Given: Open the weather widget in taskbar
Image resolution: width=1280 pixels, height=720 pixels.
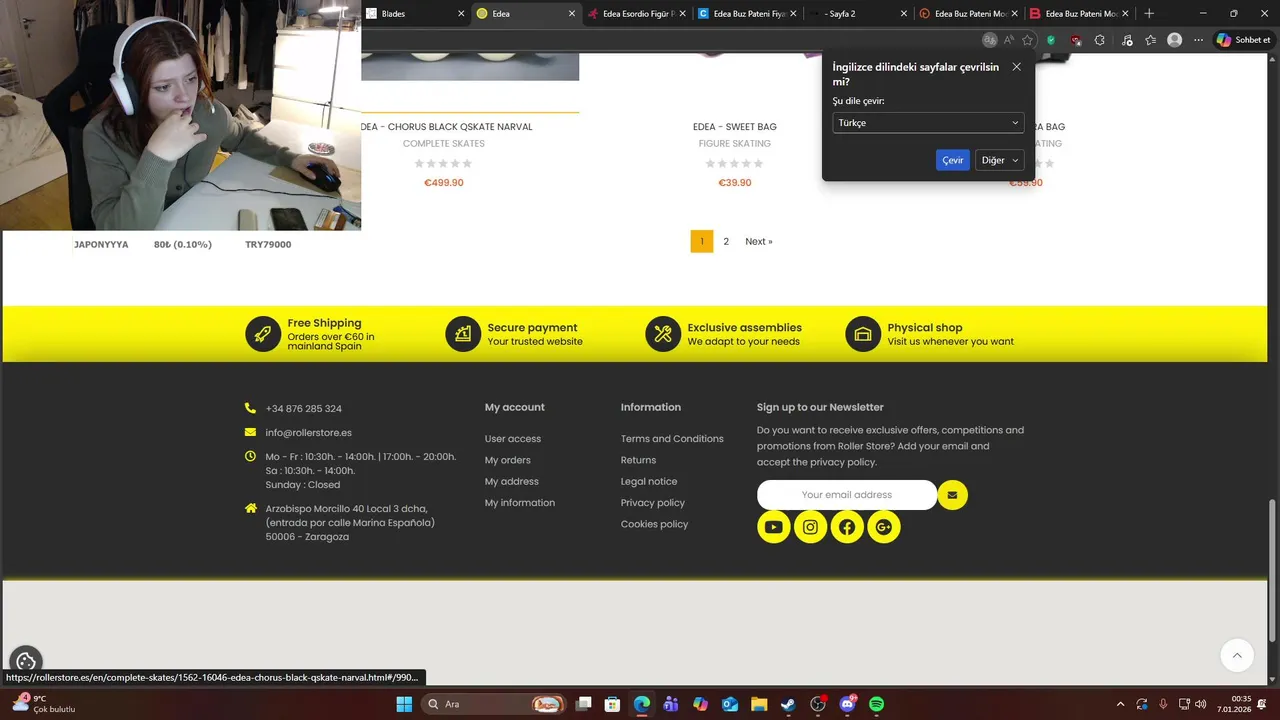Looking at the screenshot, I should pos(42,704).
